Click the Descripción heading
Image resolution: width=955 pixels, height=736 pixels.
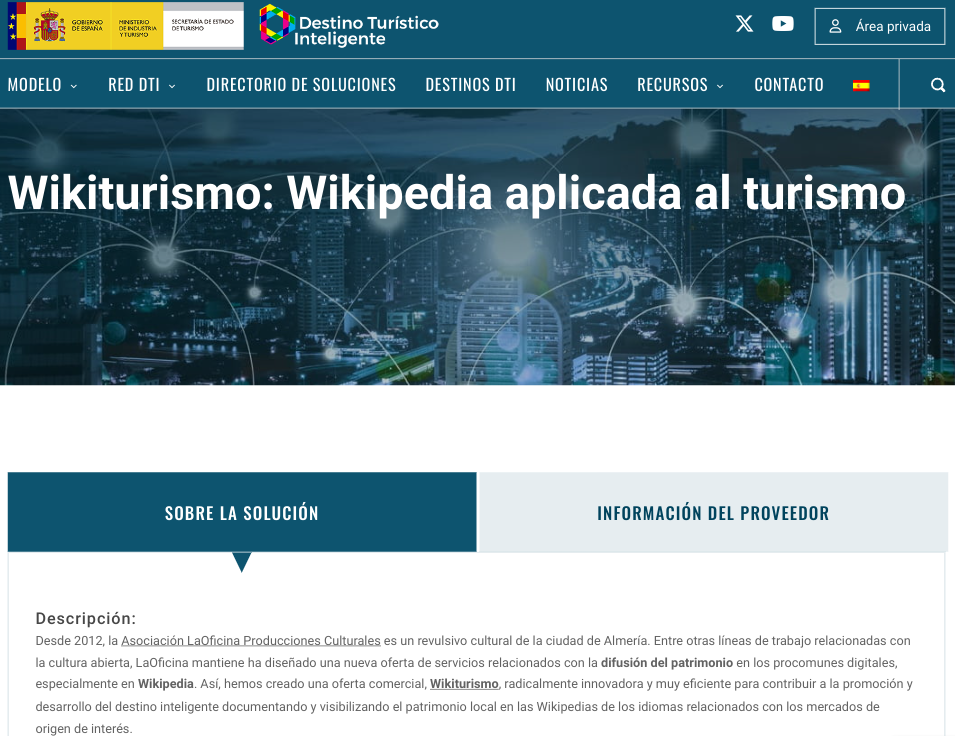pyautogui.click(x=86, y=618)
